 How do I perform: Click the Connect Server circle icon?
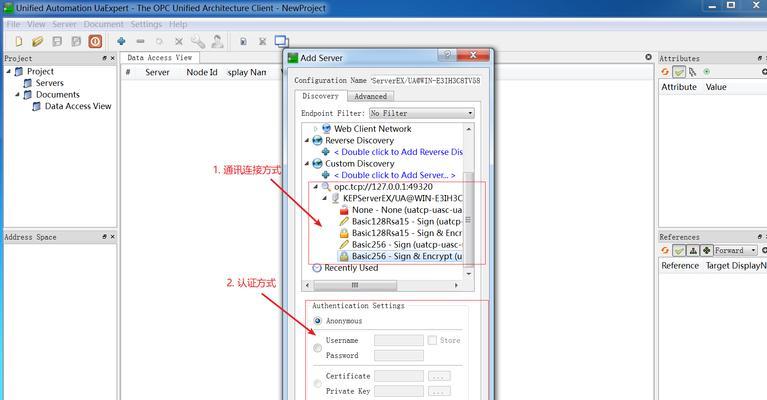click(159, 42)
